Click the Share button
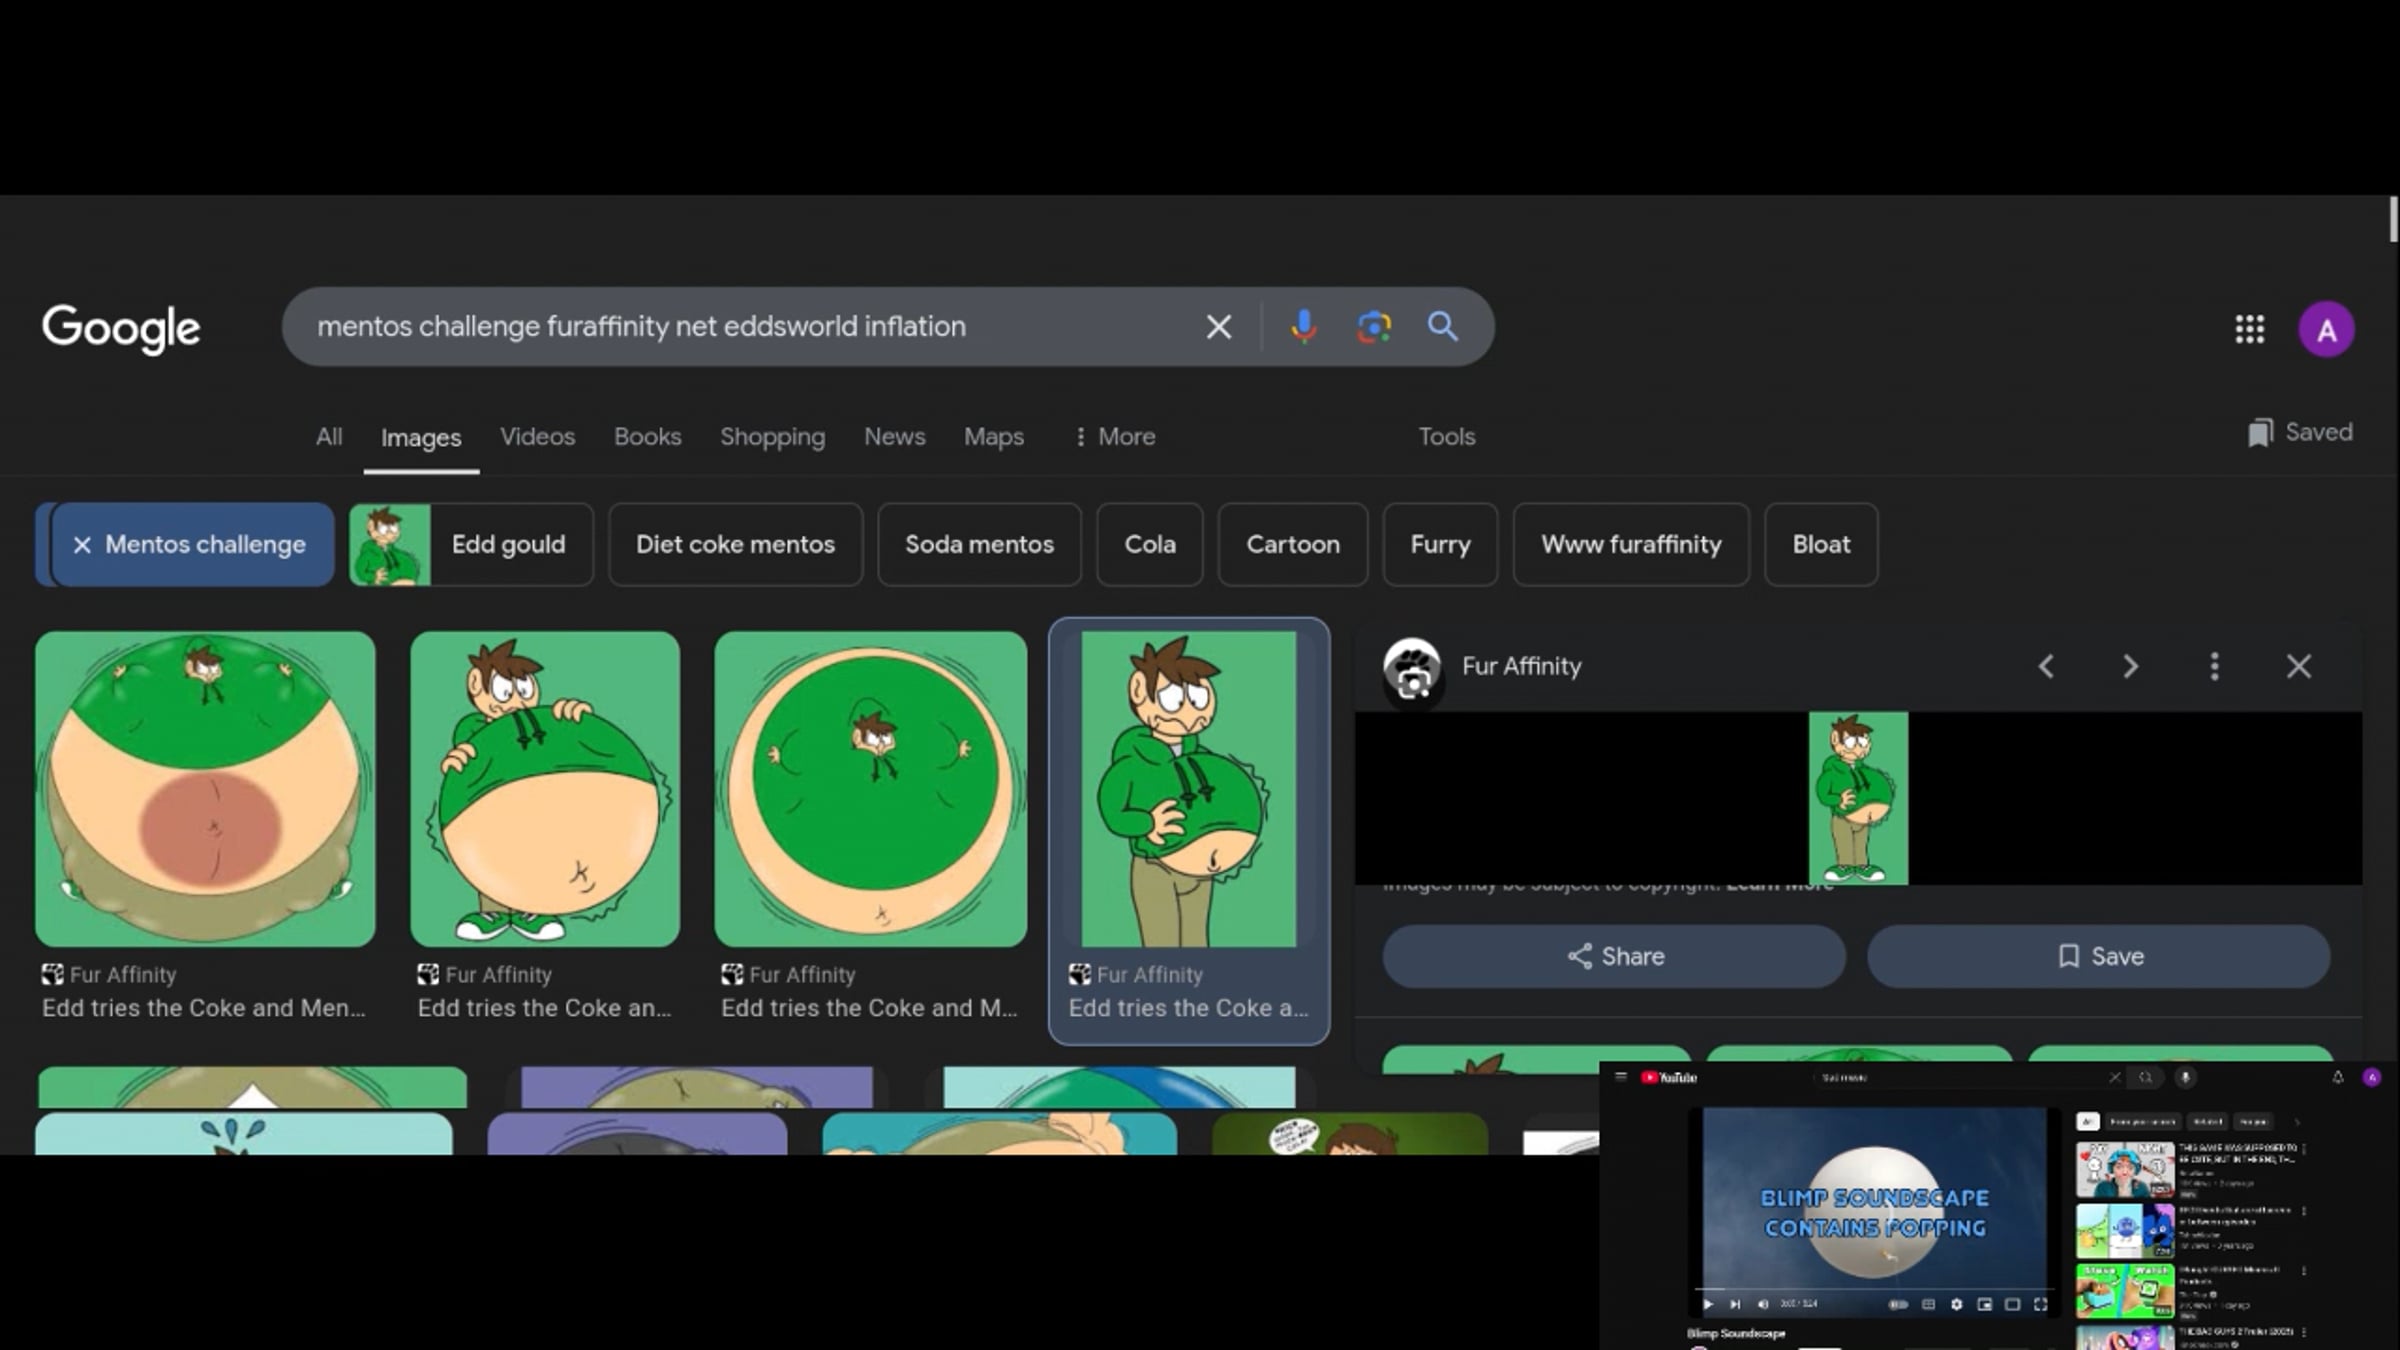 (1614, 956)
